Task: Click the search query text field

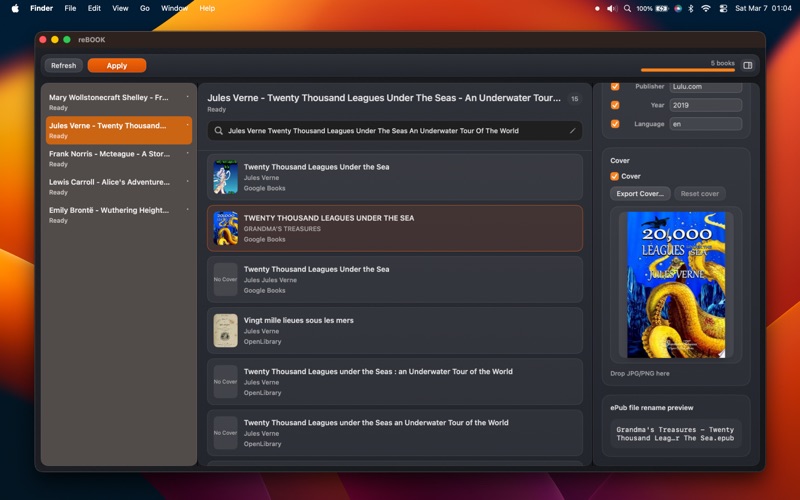Action: (x=395, y=131)
